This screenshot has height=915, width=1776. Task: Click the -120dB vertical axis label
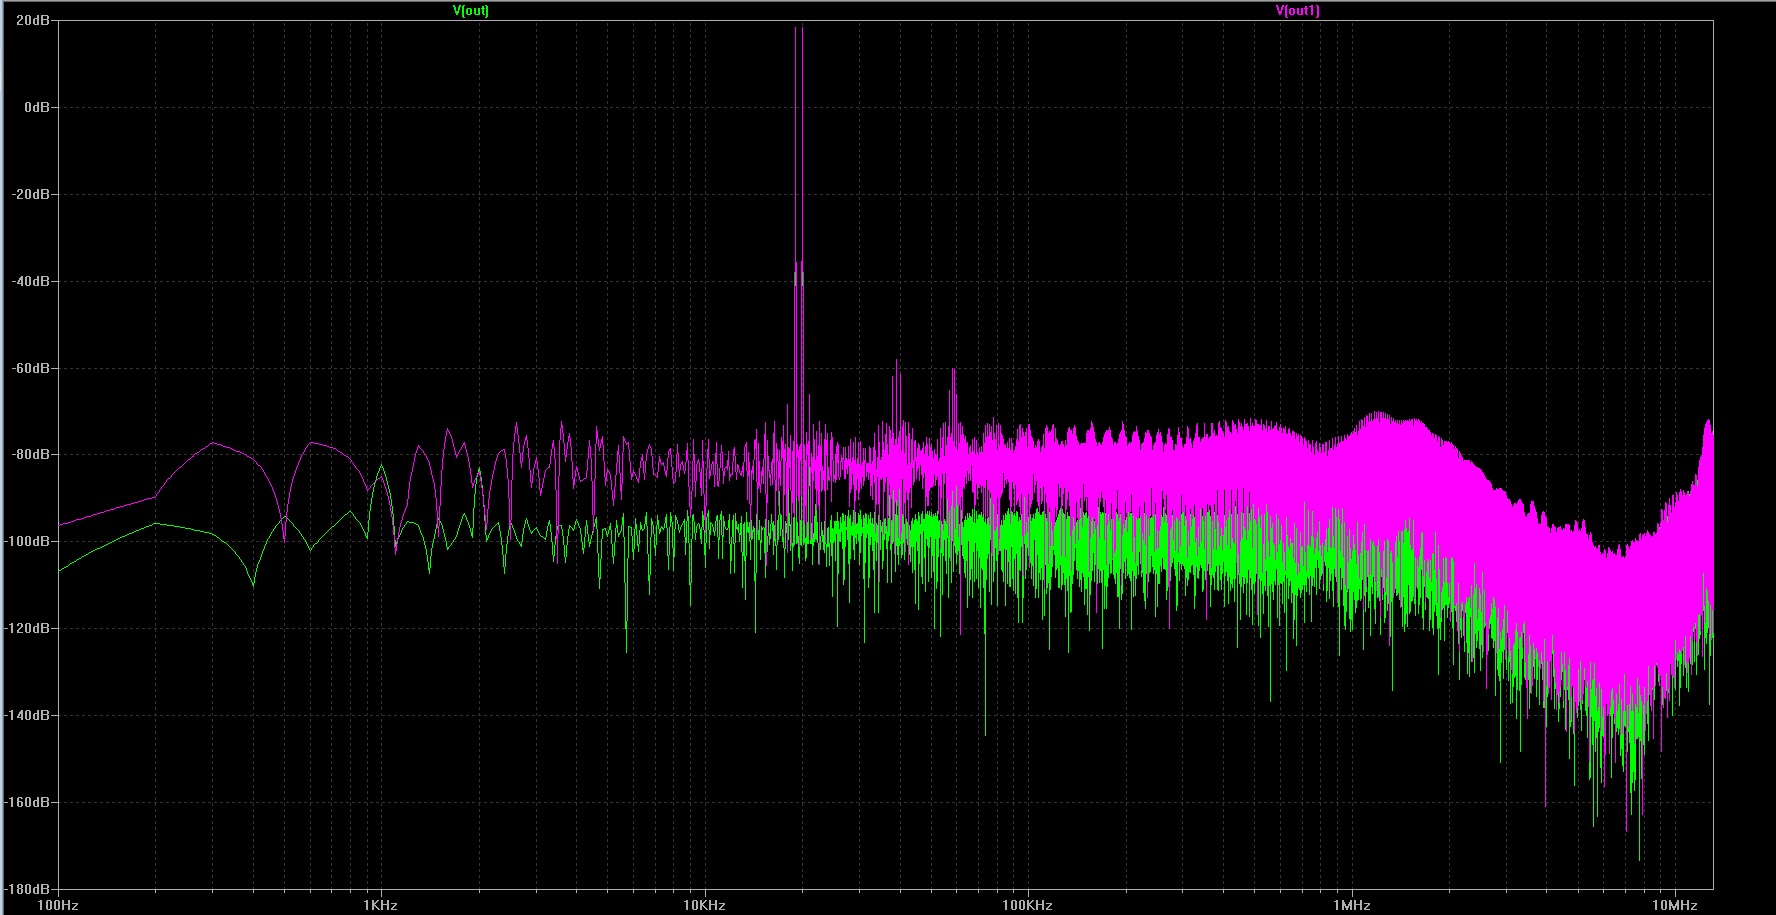pyautogui.click(x=27, y=628)
